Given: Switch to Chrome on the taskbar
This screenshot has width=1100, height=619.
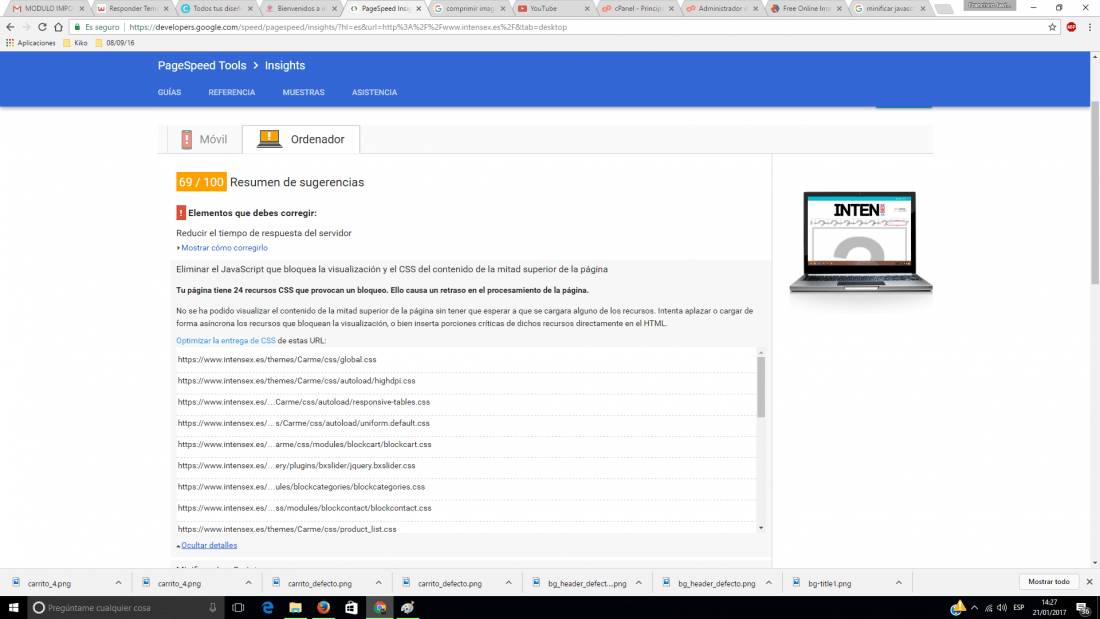Looking at the screenshot, I should coord(380,607).
